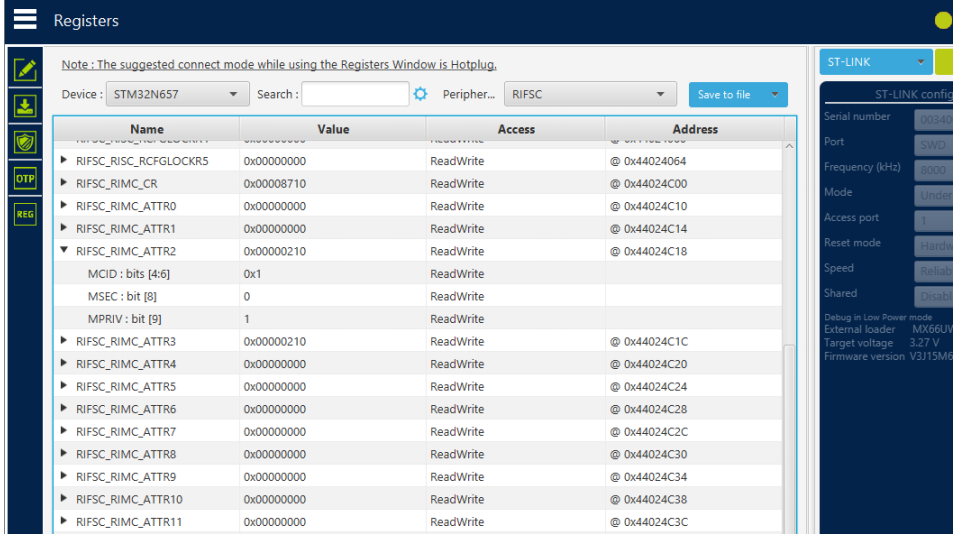
Task: Open the Device STM32N657 dropdown
Action: point(177,94)
